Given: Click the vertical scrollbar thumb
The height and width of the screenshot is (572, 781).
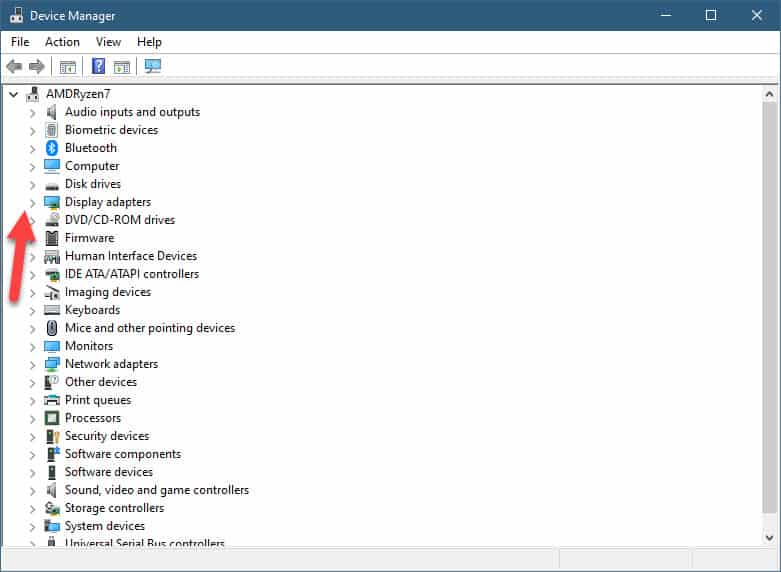Looking at the screenshot, I should pos(769,306).
